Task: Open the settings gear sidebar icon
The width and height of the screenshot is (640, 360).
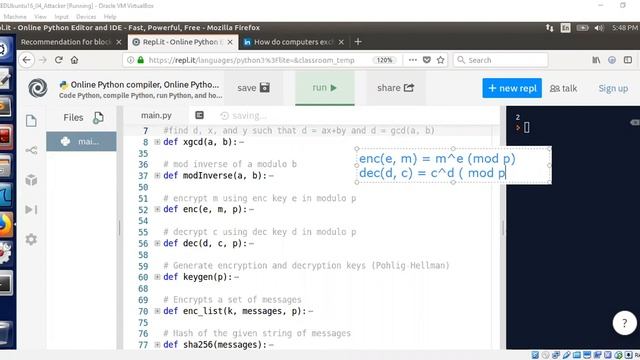Action: [x=31, y=239]
